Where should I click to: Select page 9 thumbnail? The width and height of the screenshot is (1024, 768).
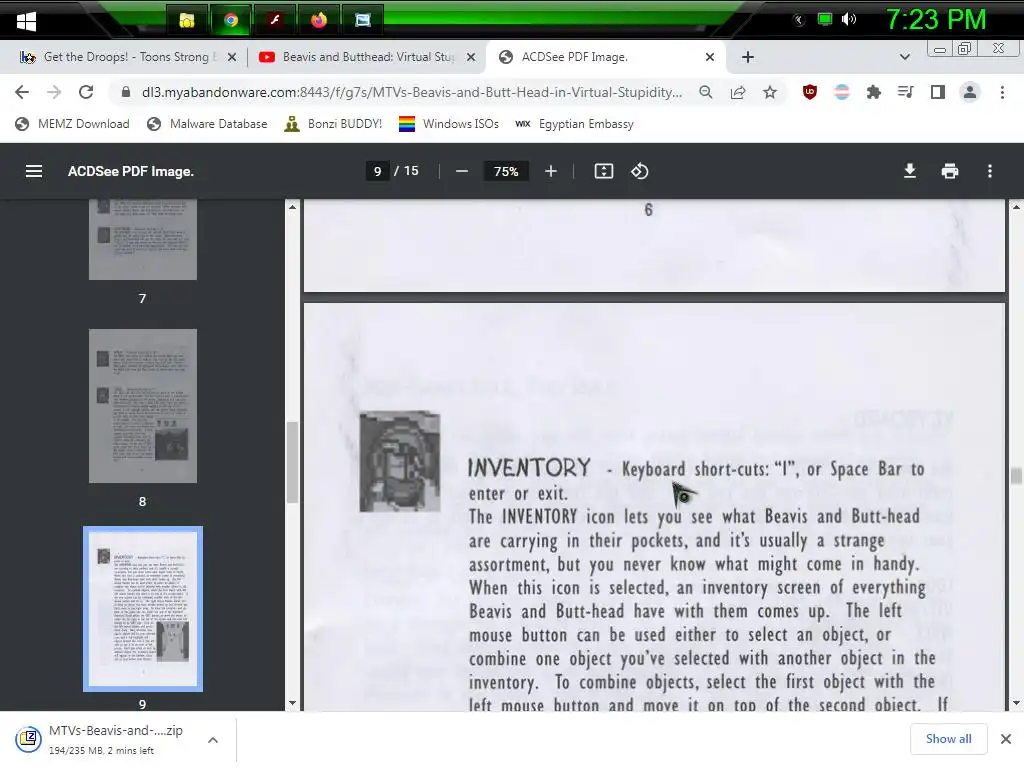[142, 609]
